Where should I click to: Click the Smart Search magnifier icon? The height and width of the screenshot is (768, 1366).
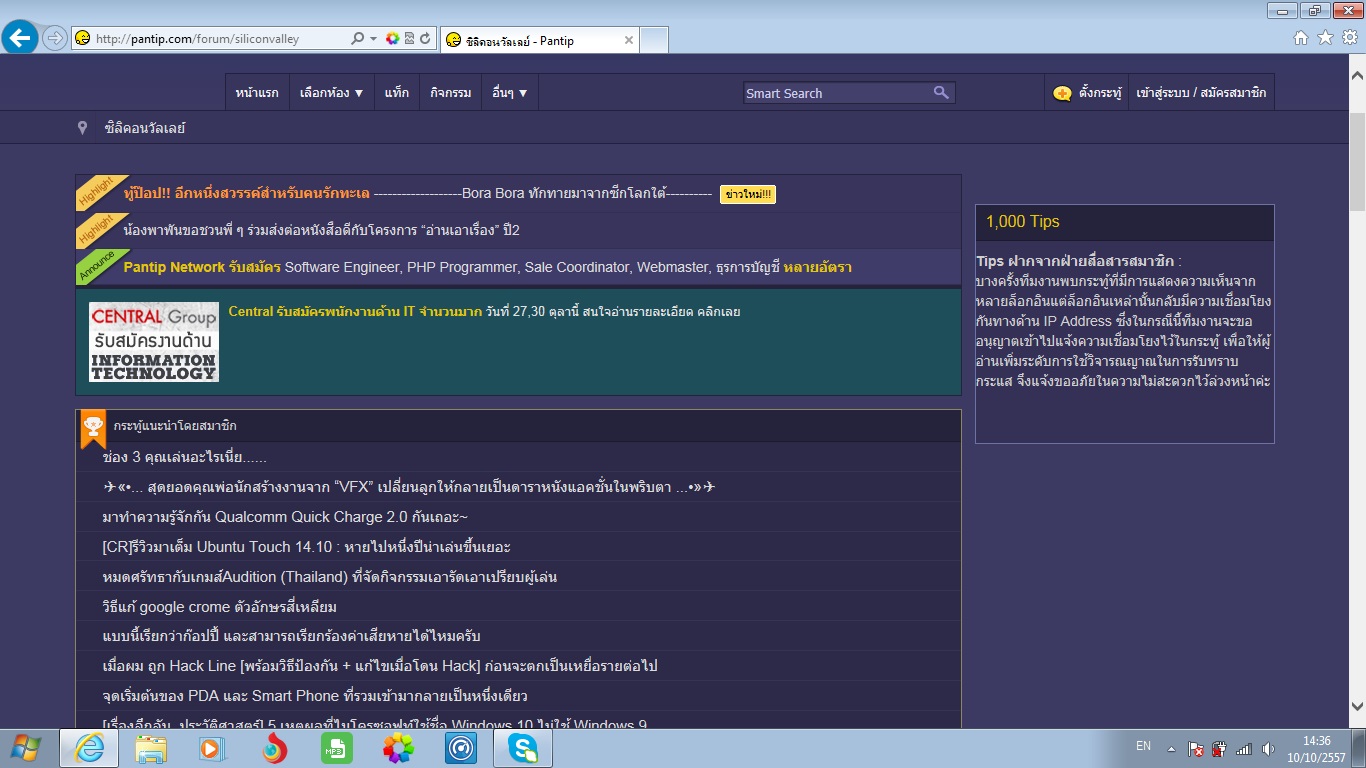tap(941, 92)
